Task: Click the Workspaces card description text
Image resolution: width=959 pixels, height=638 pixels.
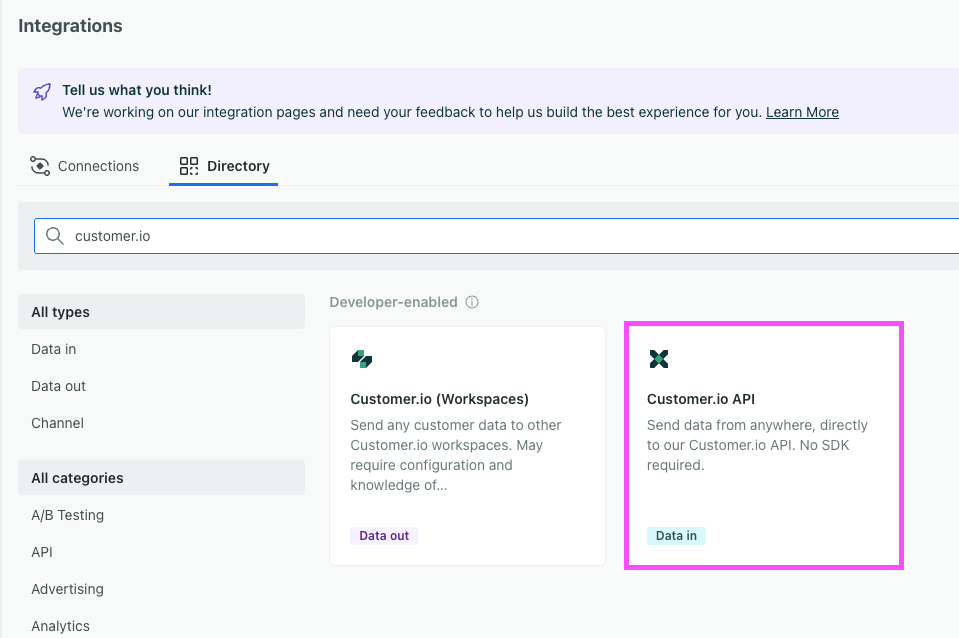Action: click(x=456, y=455)
